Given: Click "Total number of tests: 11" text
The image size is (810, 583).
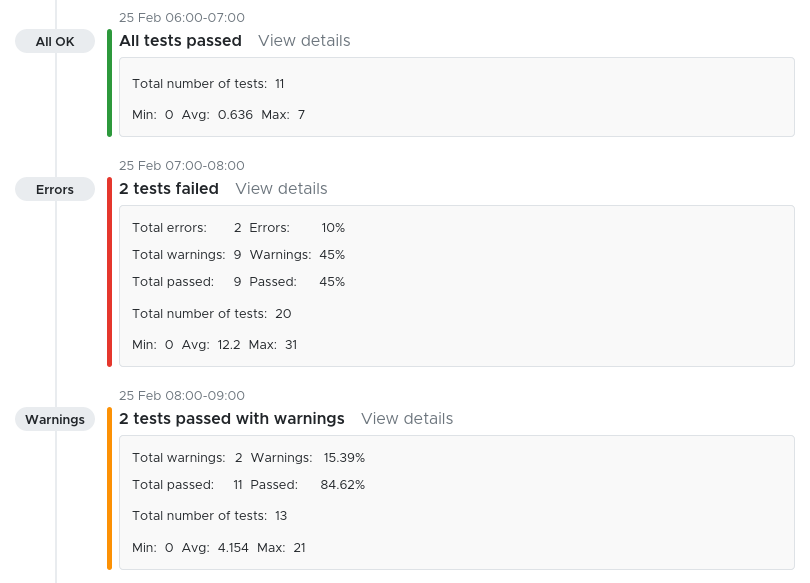Looking at the screenshot, I should (x=208, y=84).
